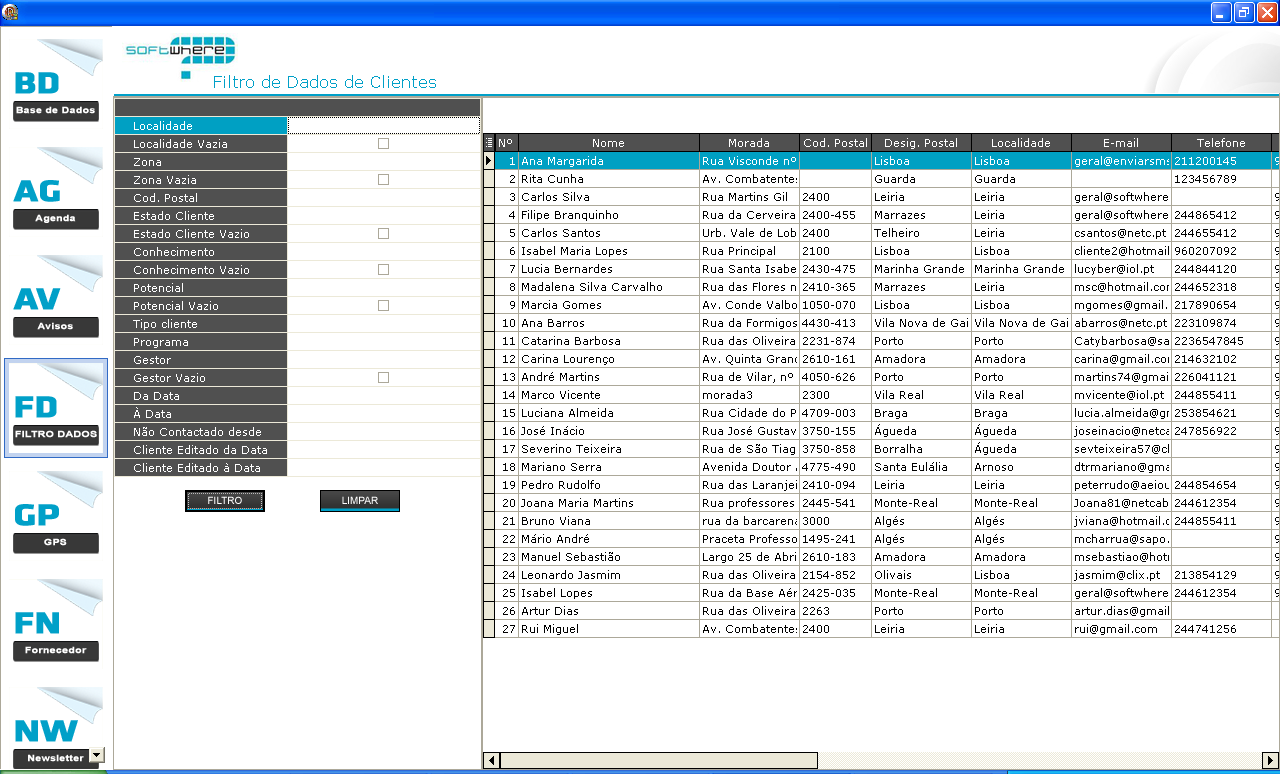The width and height of the screenshot is (1280, 774).
Task: Select the Artur Dias name cell
Action: [x=609, y=611]
